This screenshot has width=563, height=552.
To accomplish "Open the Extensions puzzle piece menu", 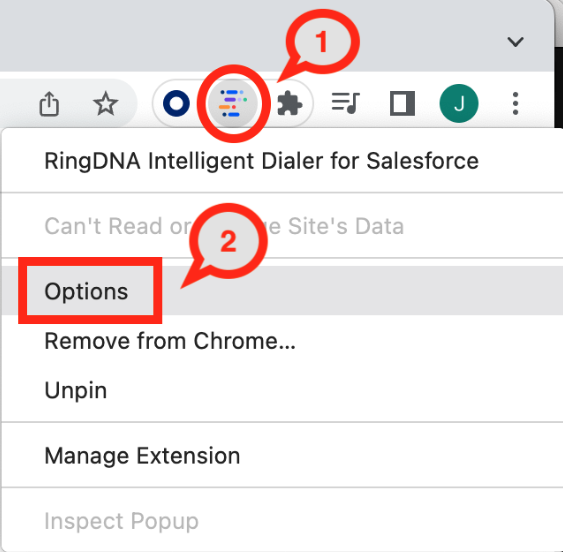I will [290, 104].
